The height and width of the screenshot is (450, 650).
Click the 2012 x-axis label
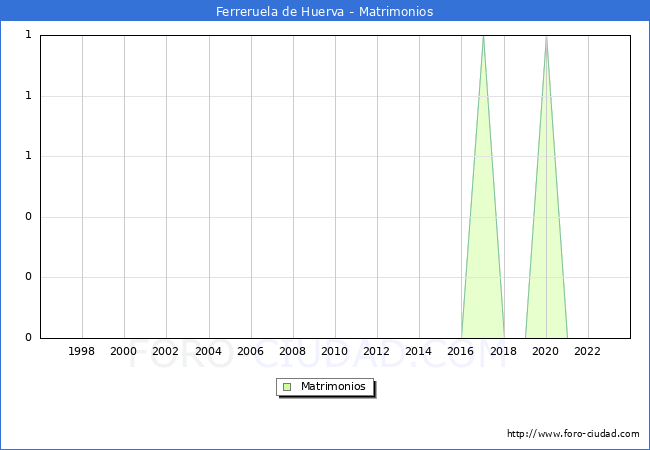pos(376,351)
